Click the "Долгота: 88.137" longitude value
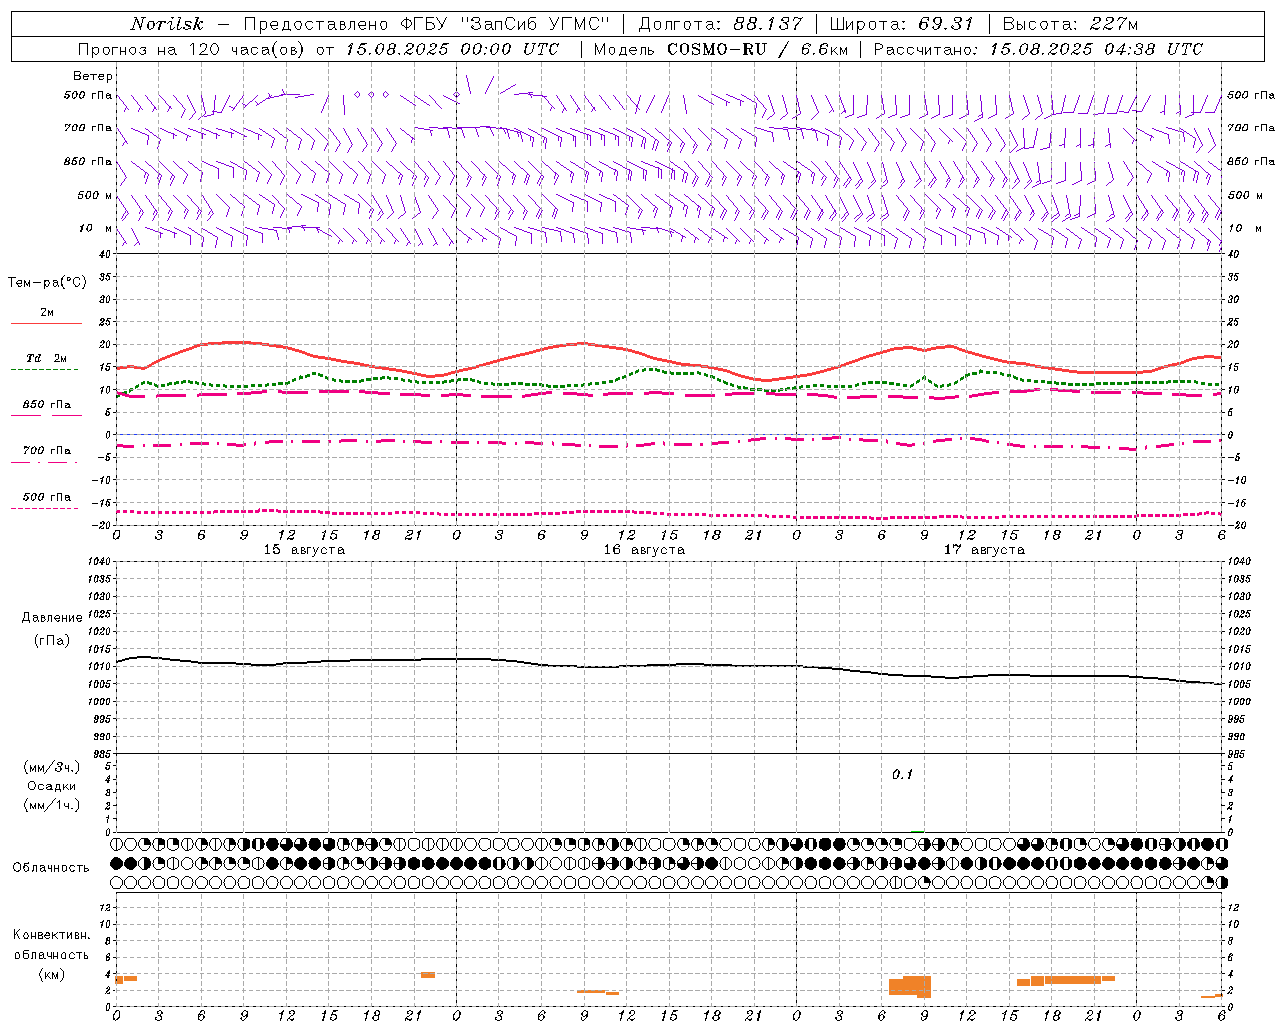This screenshot has width=1280, height=1024. coord(720,24)
